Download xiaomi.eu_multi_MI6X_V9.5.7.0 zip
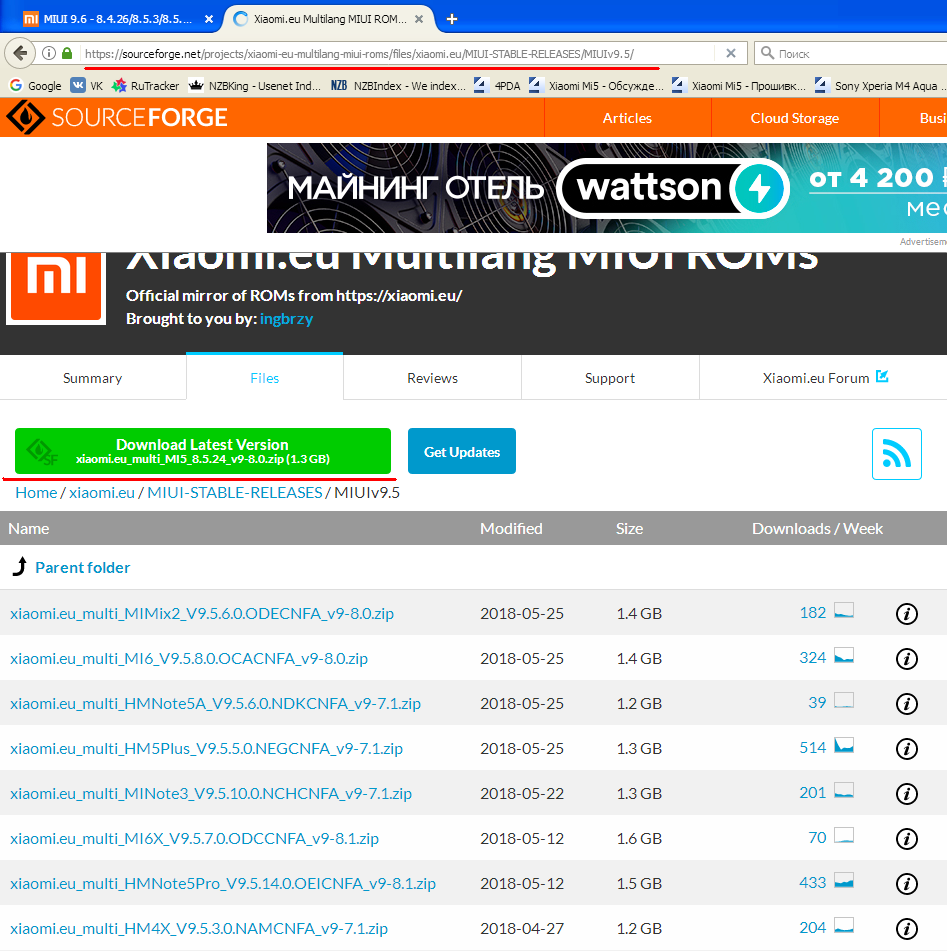947x951 pixels. [x=194, y=838]
